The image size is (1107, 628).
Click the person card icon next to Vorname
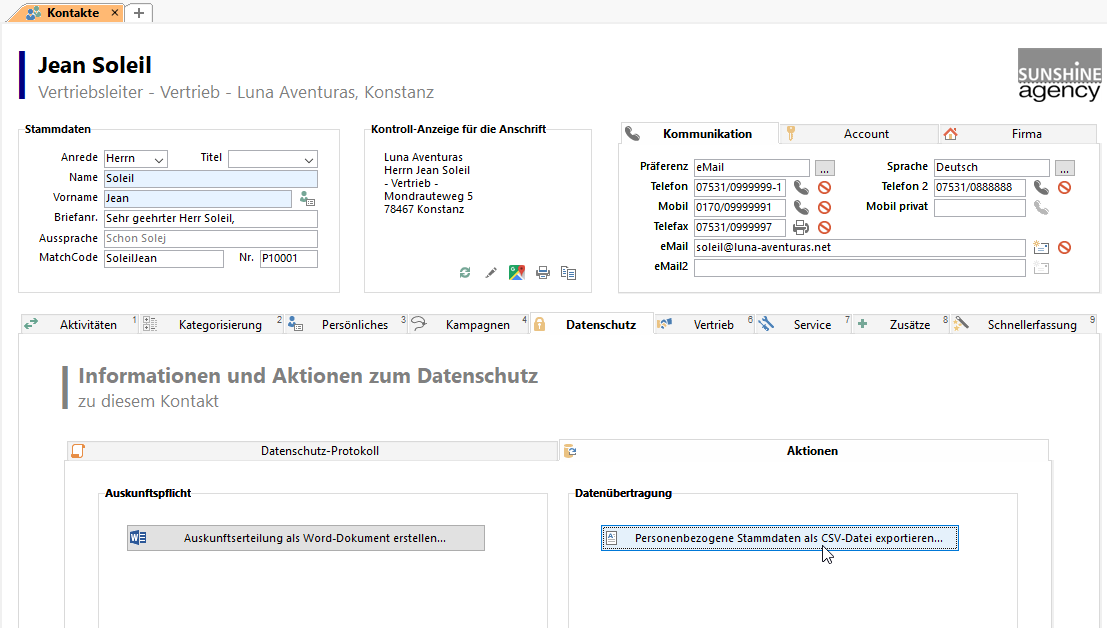307,199
